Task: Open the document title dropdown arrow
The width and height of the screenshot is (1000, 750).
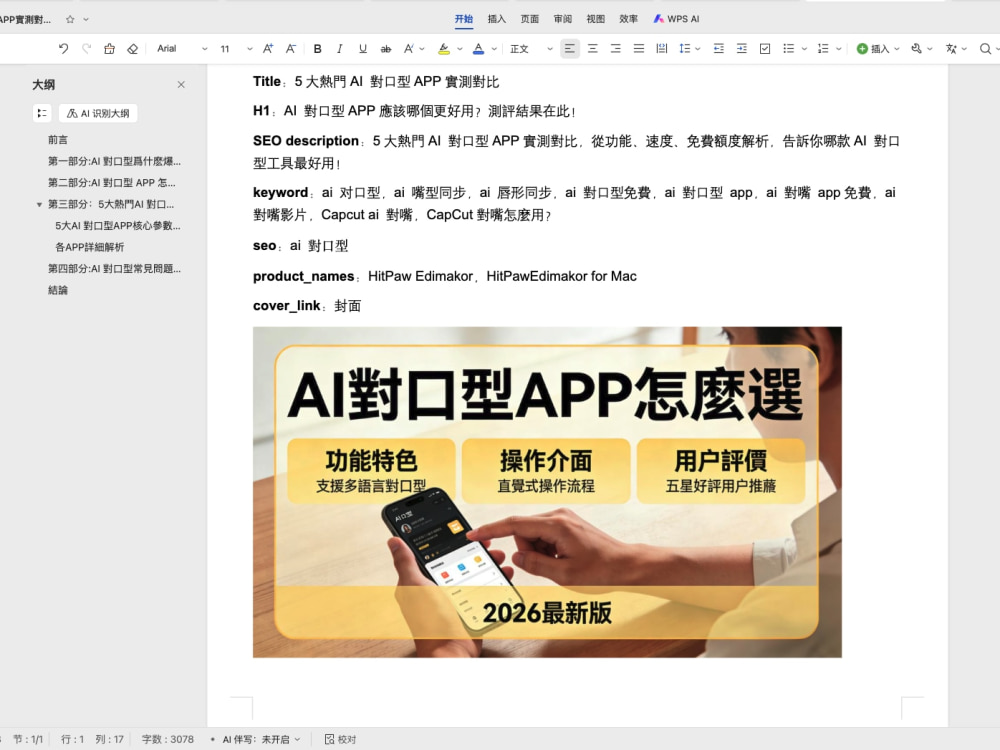Action: (86, 19)
